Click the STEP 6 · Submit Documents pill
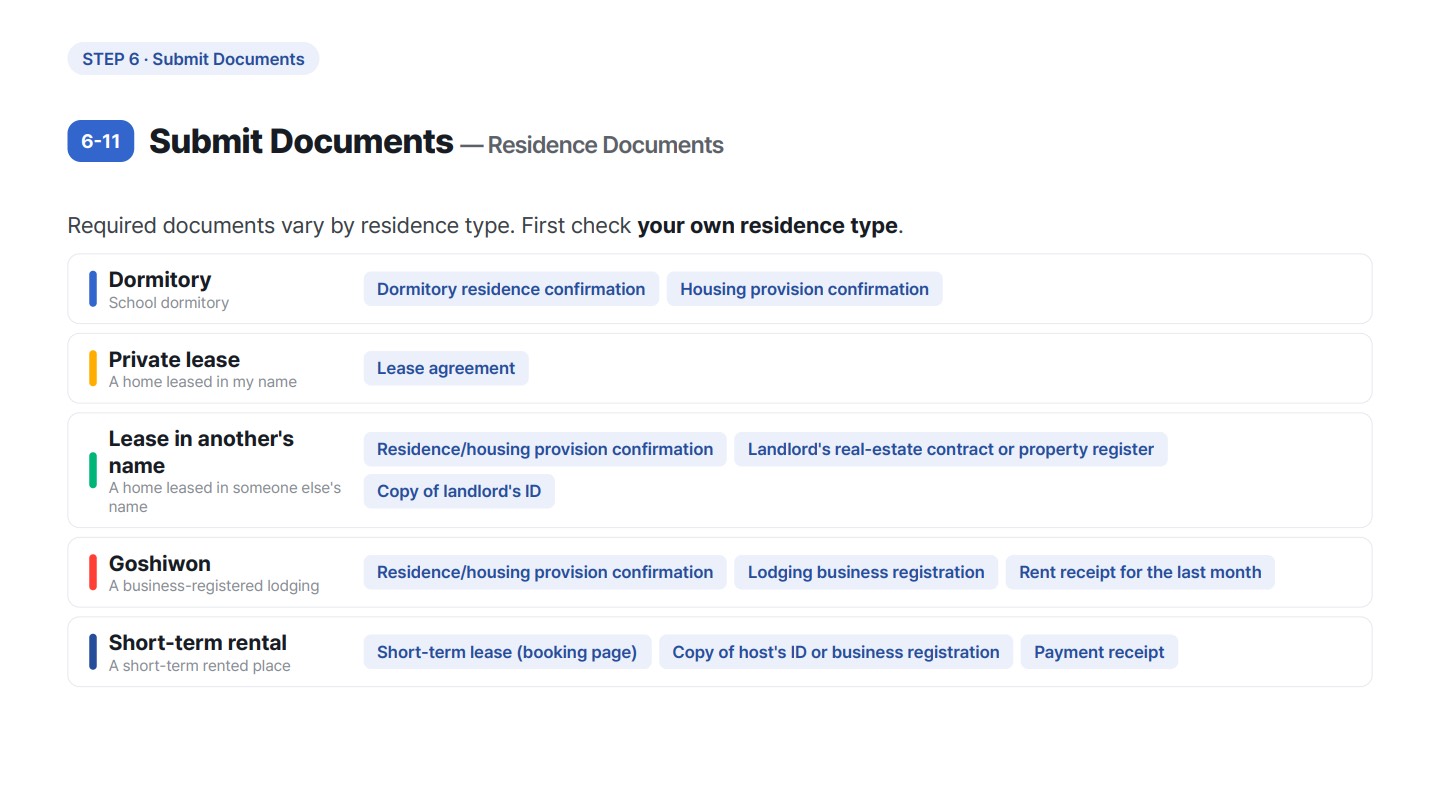1440x810 pixels. [x=193, y=59]
